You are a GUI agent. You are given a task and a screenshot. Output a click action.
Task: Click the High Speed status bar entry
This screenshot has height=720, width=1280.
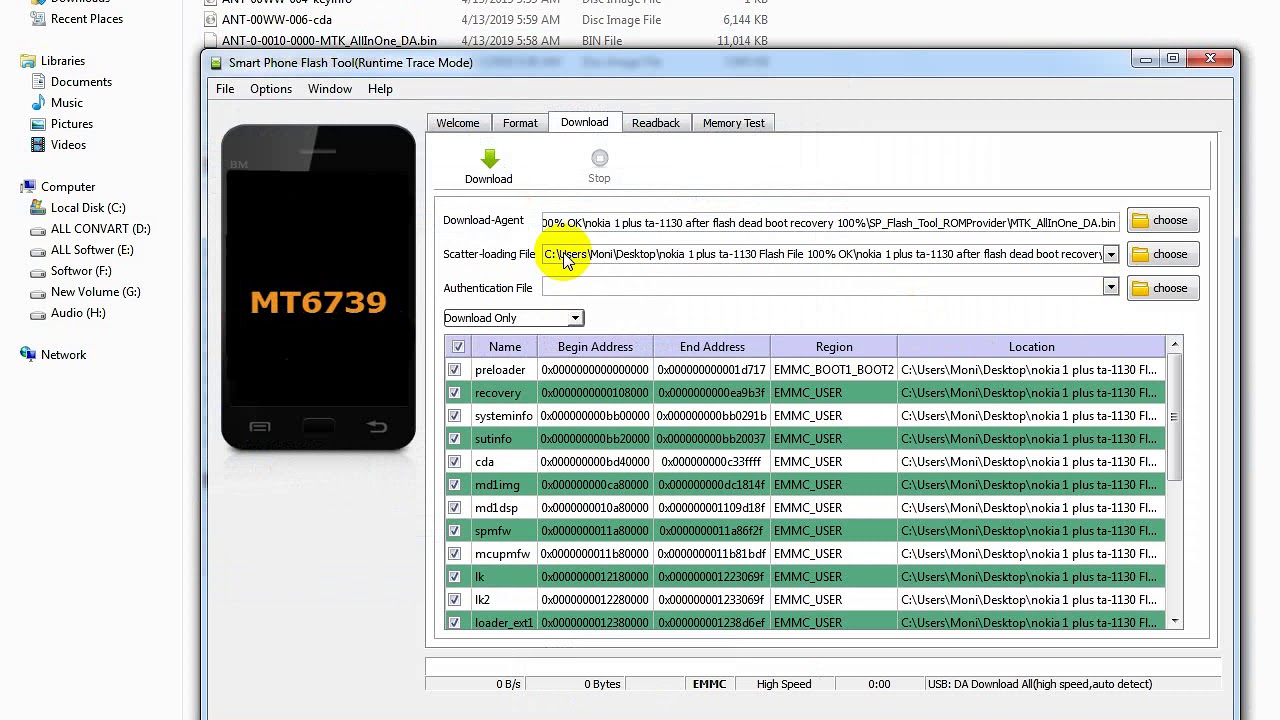pos(784,684)
